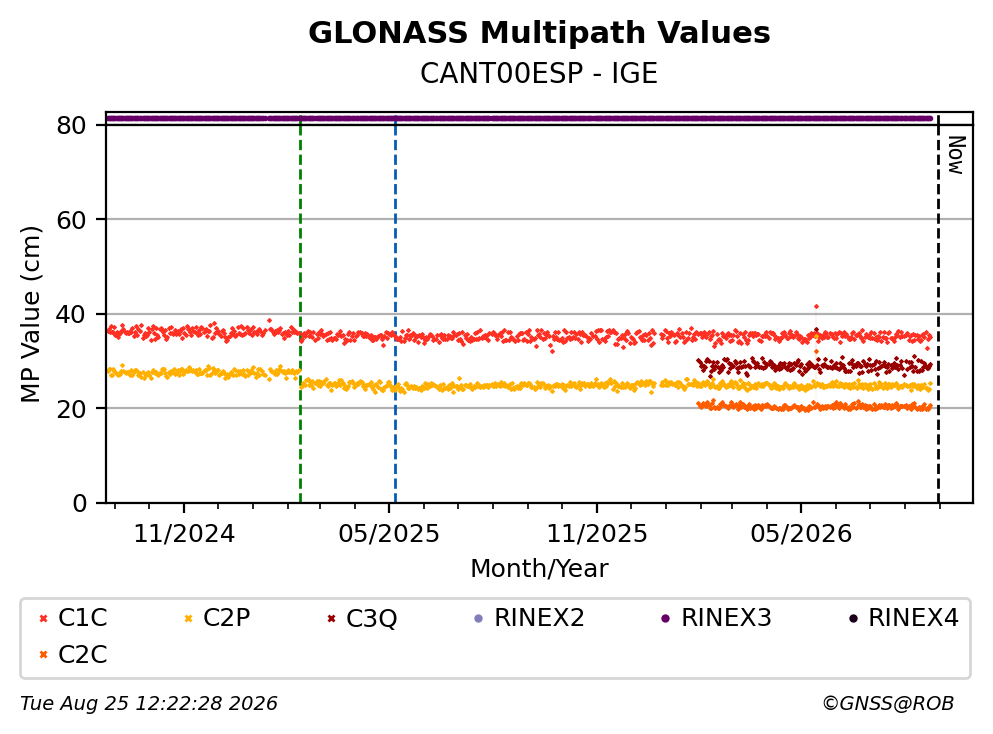Click the blue dashed vertical event line
The image size is (993, 734).
pyautogui.click(x=395, y=310)
